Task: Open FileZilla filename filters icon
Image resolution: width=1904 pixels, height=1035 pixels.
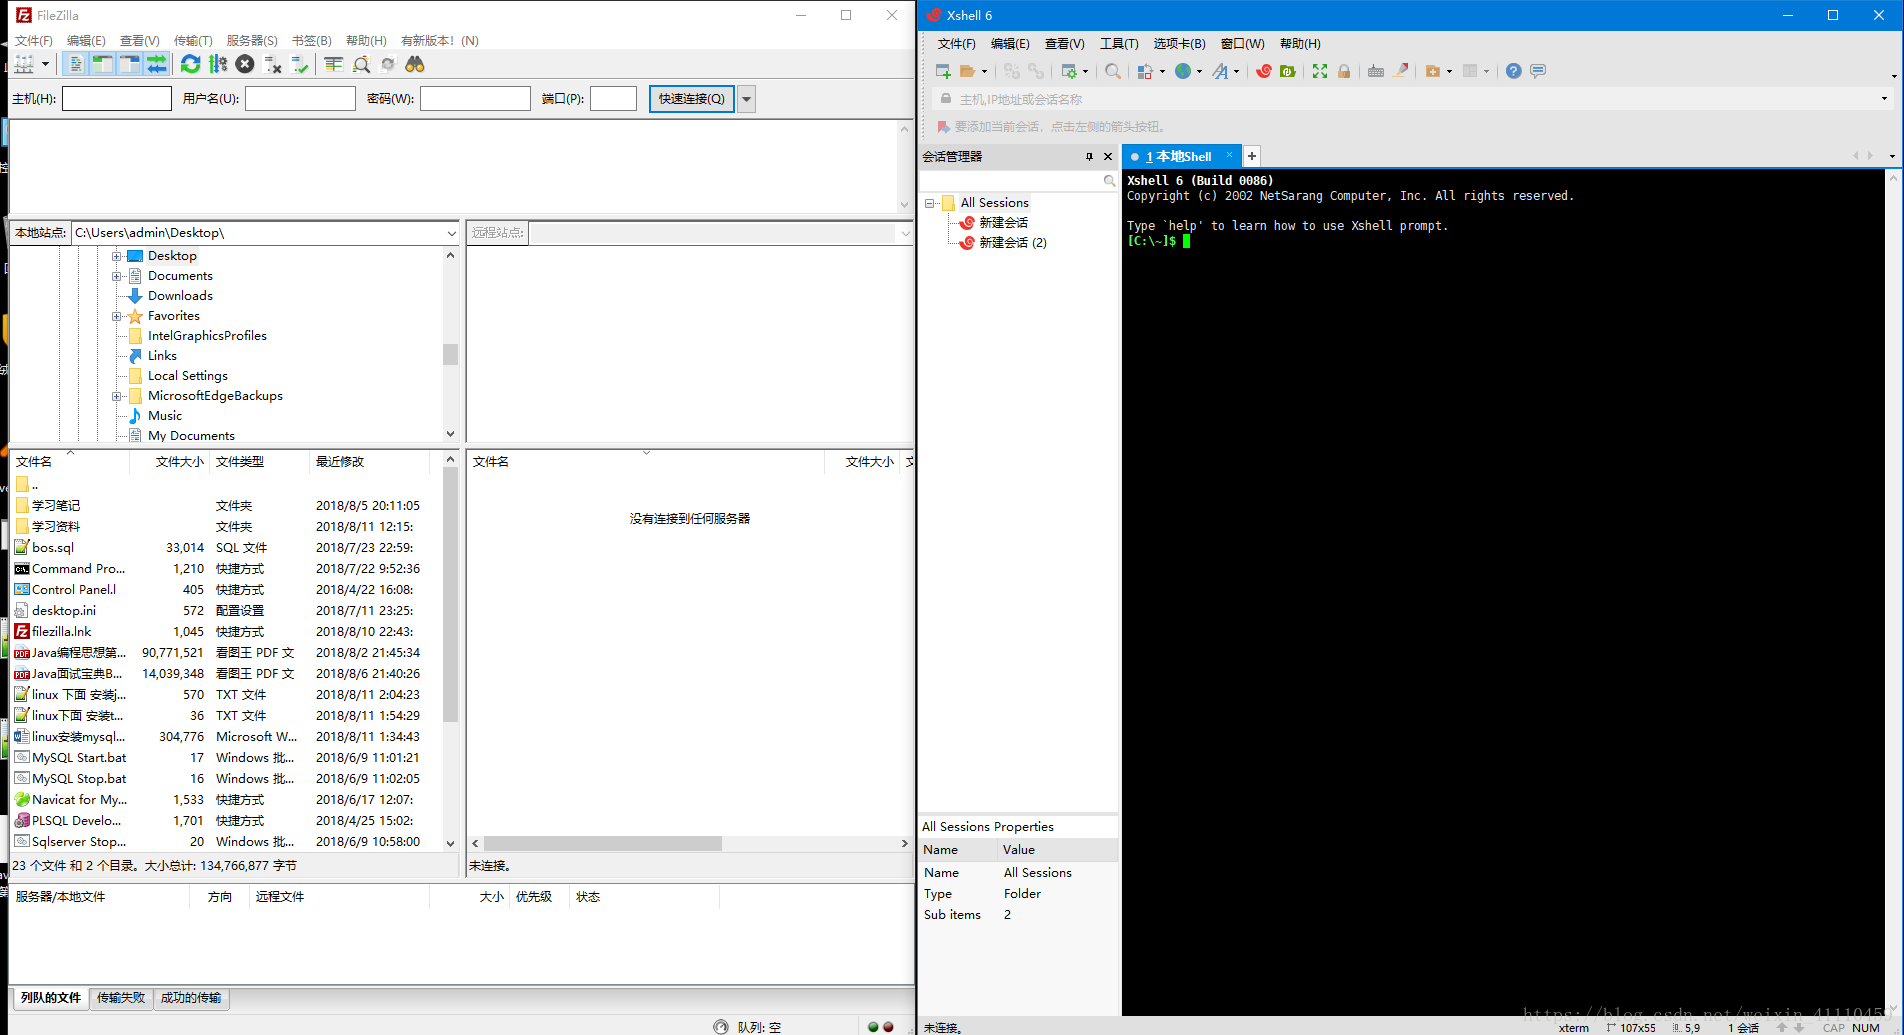Action: coord(334,64)
